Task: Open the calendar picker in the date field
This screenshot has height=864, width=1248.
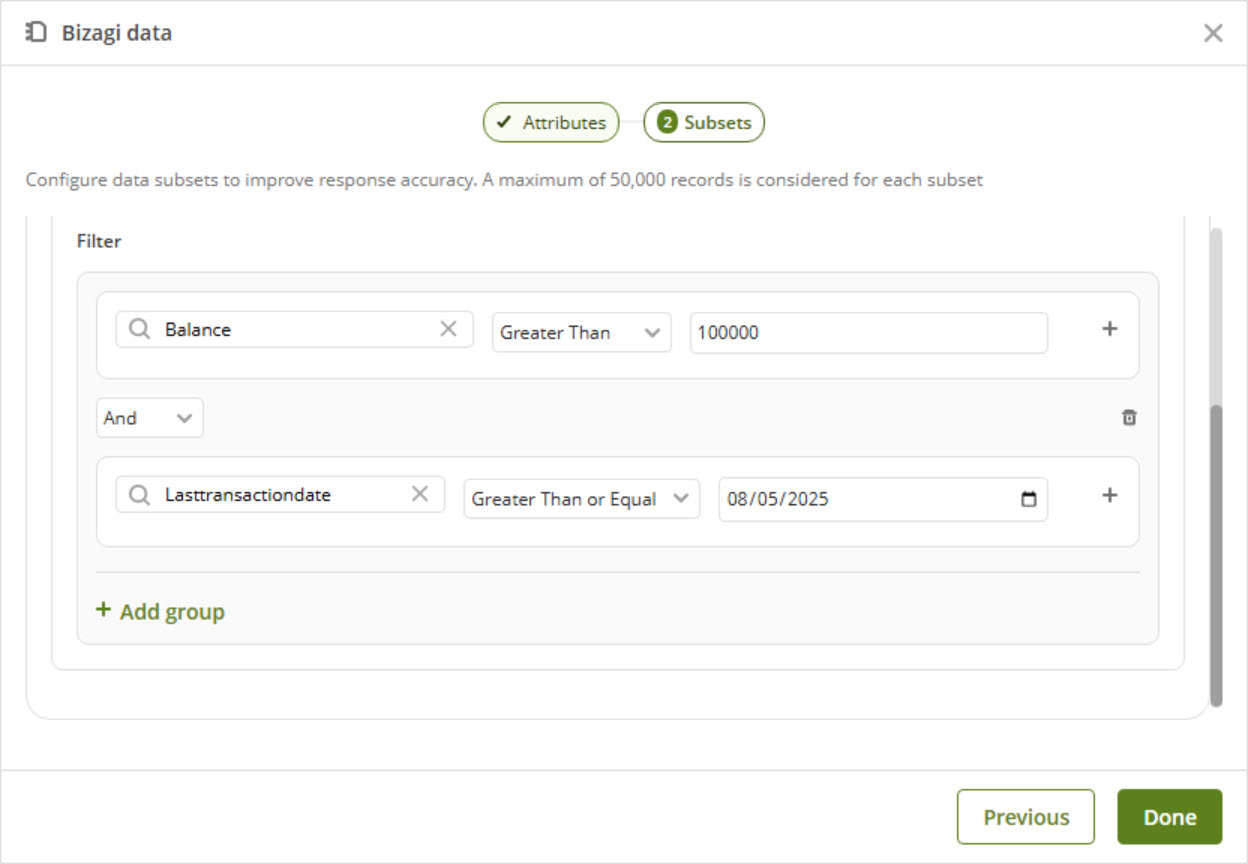Action: pos(1028,499)
